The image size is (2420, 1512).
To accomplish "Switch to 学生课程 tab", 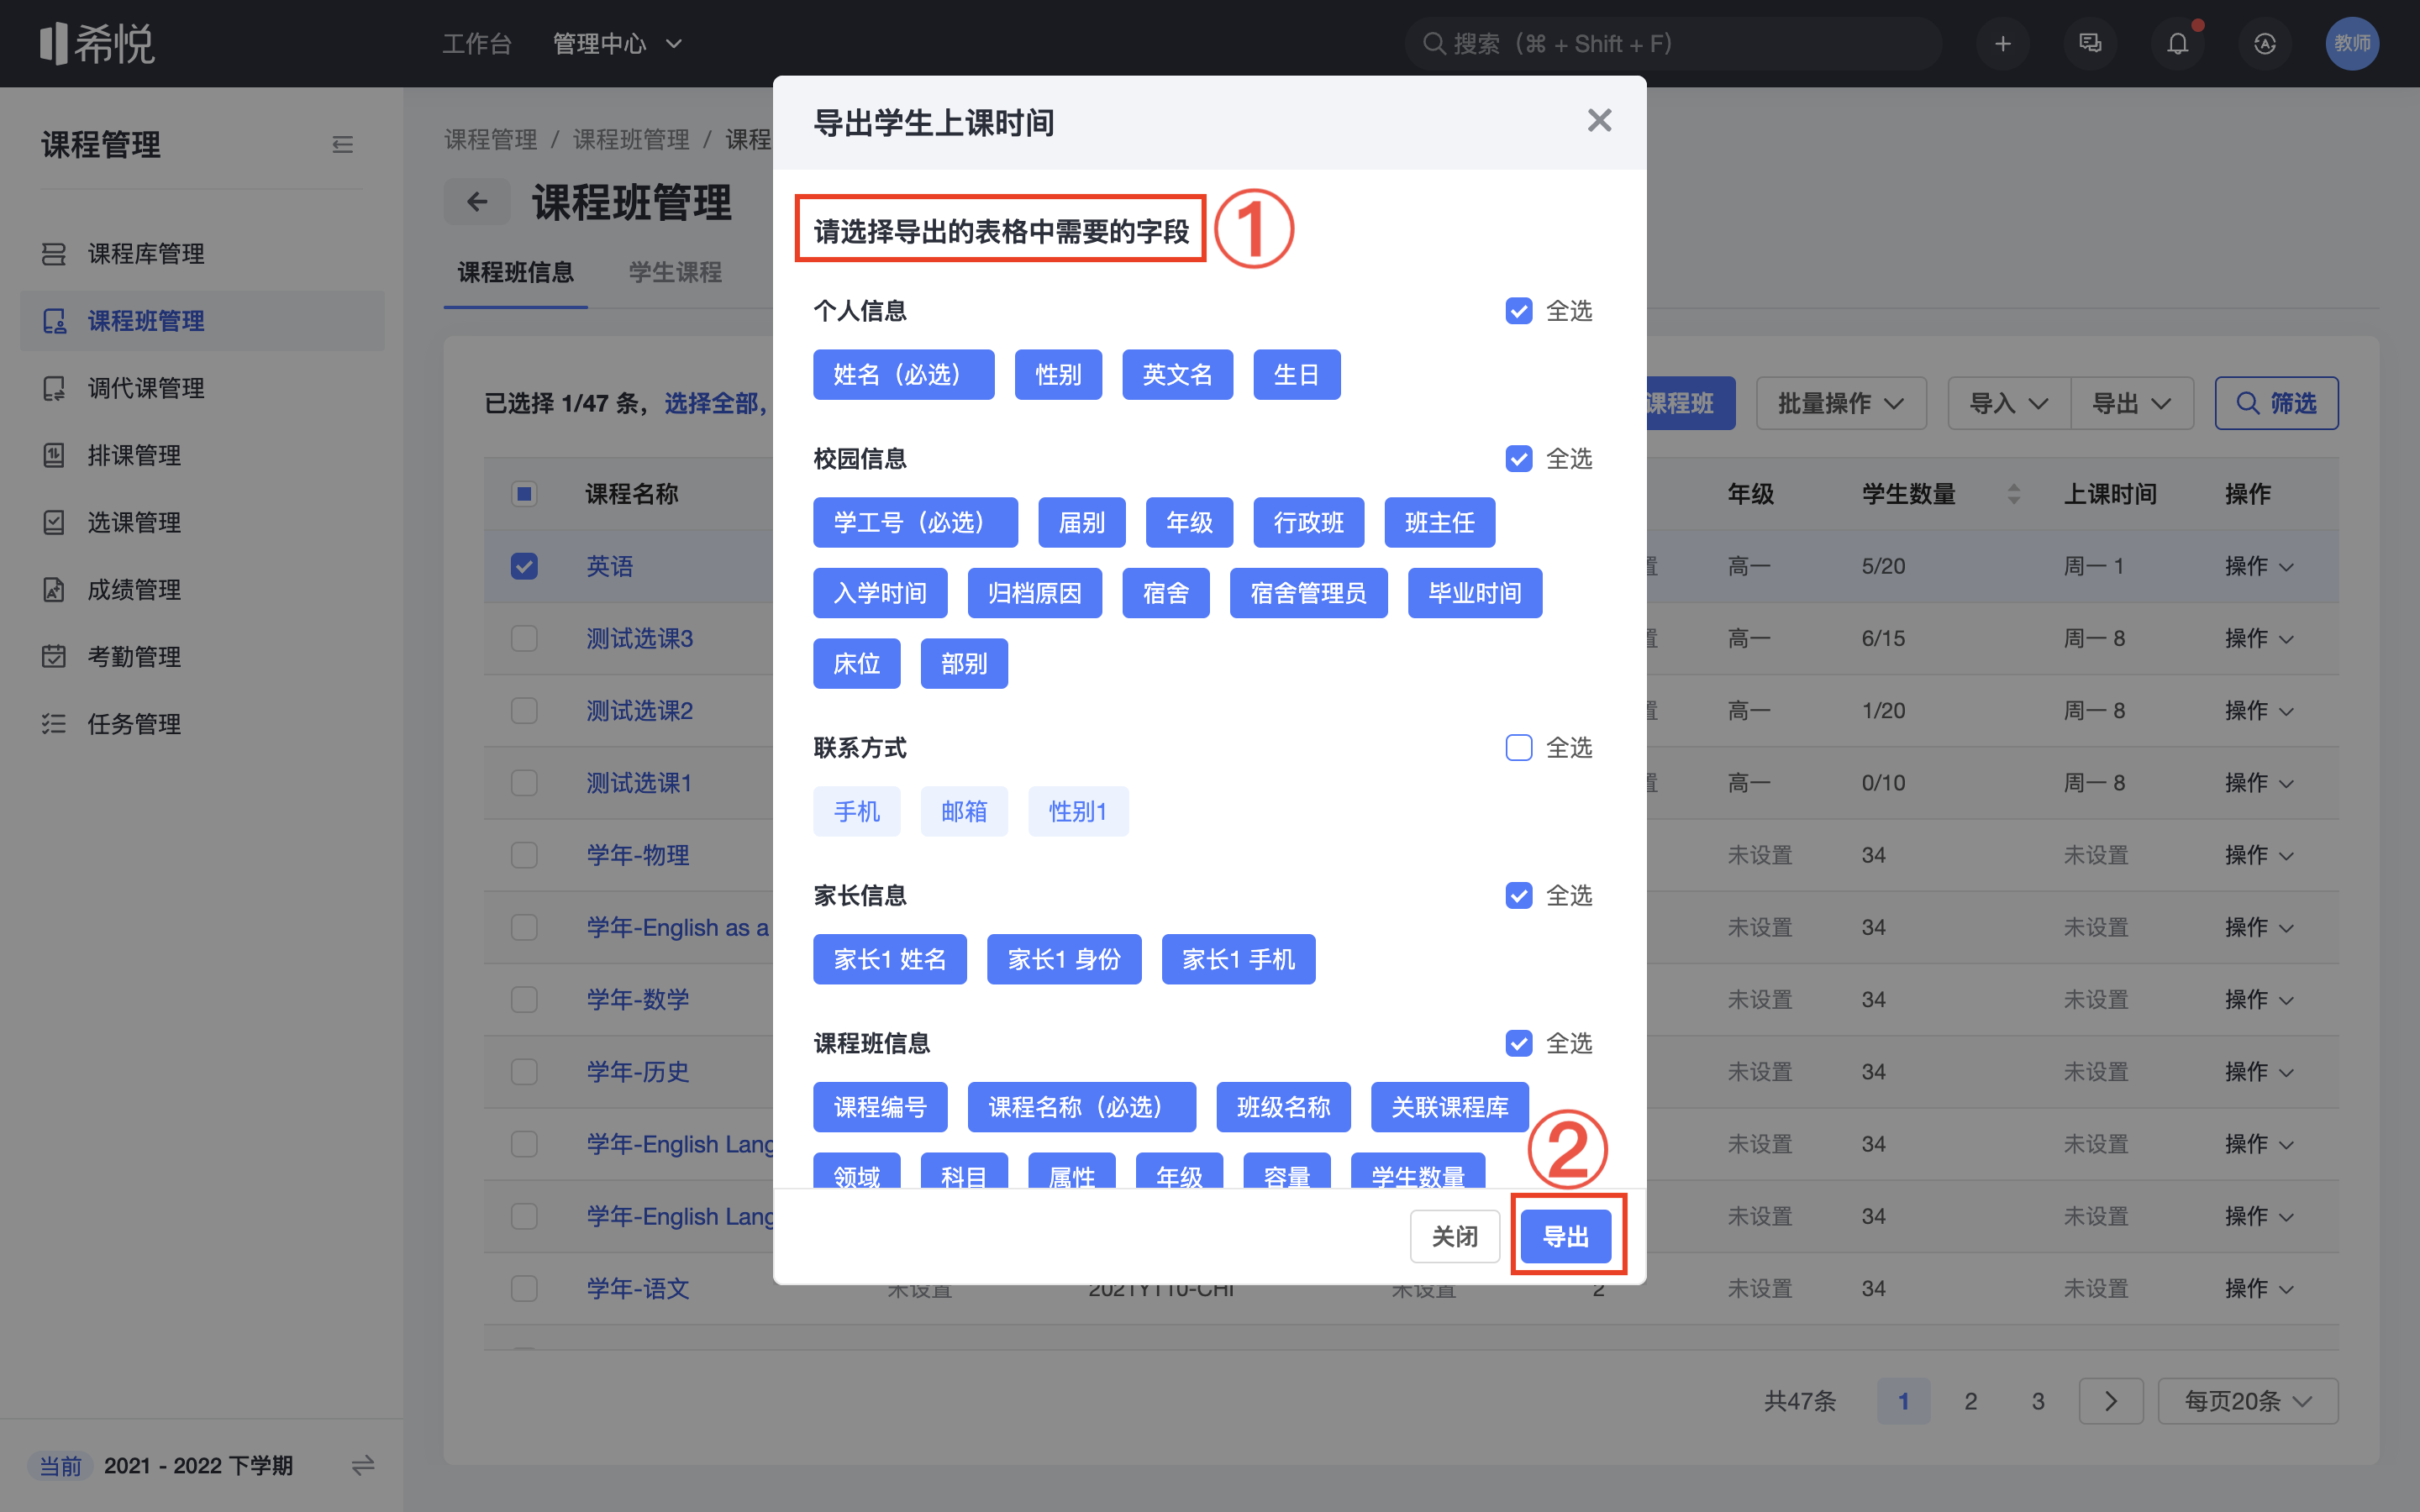I will (x=675, y=272).
